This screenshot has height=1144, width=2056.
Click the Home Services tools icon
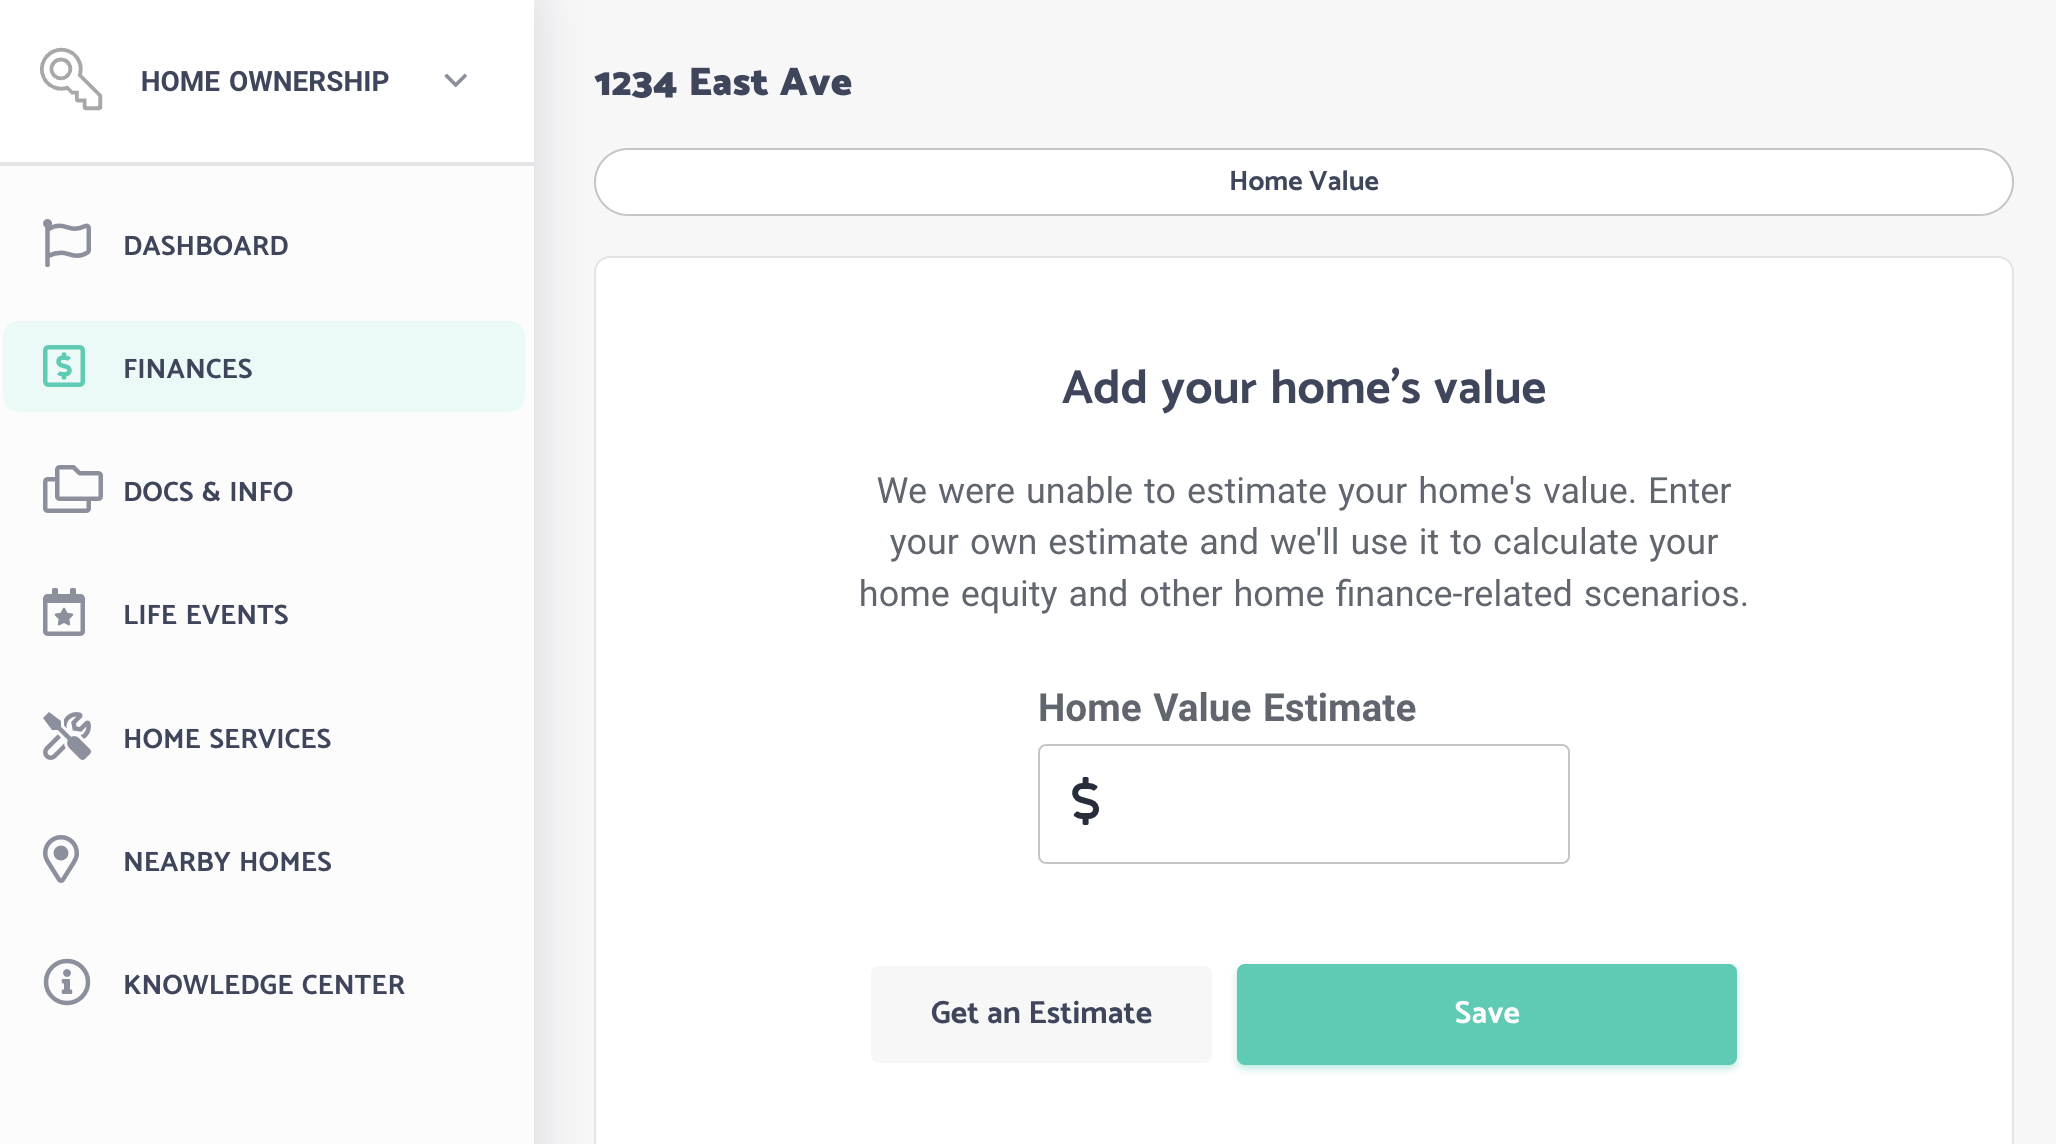[x=67, y=736]
